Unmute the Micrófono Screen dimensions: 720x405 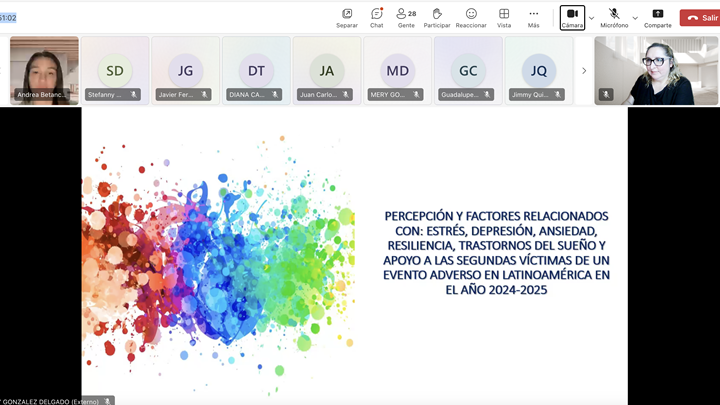(x=614, y=15)
